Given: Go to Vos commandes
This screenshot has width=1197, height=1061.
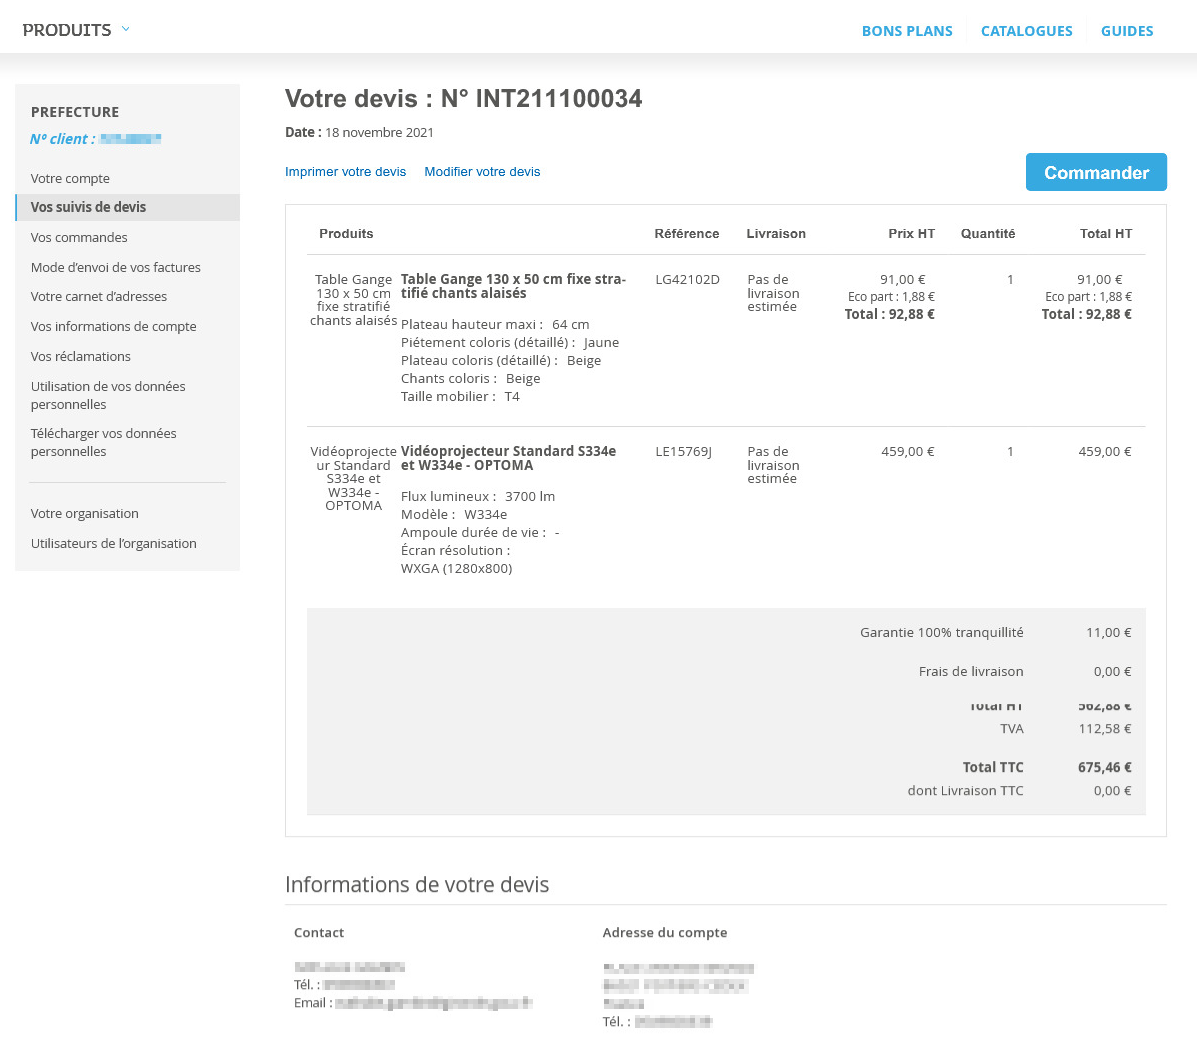Looking at the screenshot, I should pyautogui.click(x=79, y=237).
